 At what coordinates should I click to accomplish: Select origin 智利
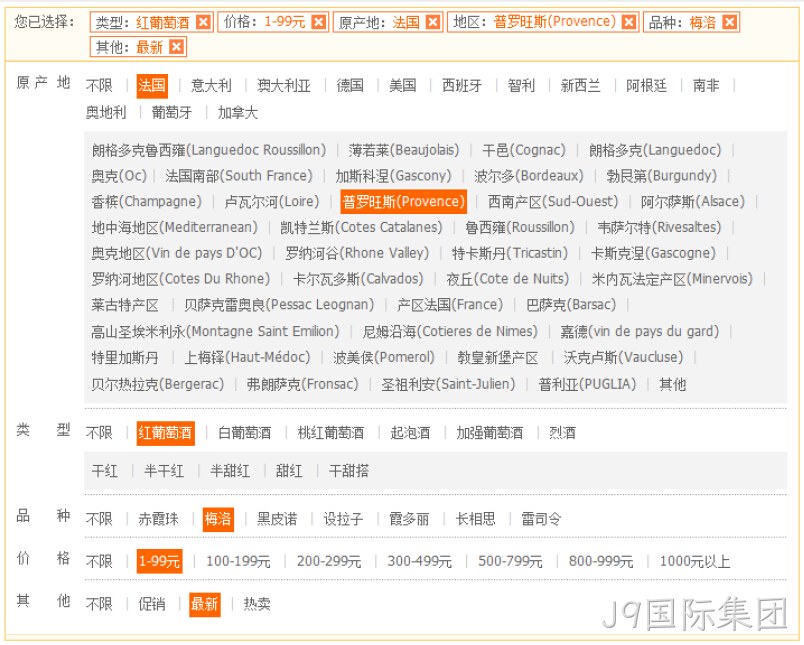pos(521,86)
